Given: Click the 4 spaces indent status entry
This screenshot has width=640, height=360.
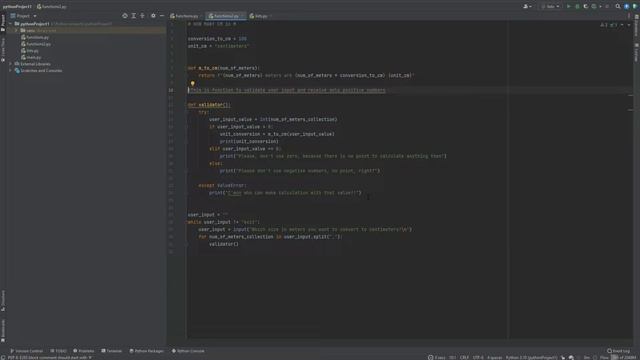Looking at the screenshot, I should pyautogui.click(x=494, y=358).
